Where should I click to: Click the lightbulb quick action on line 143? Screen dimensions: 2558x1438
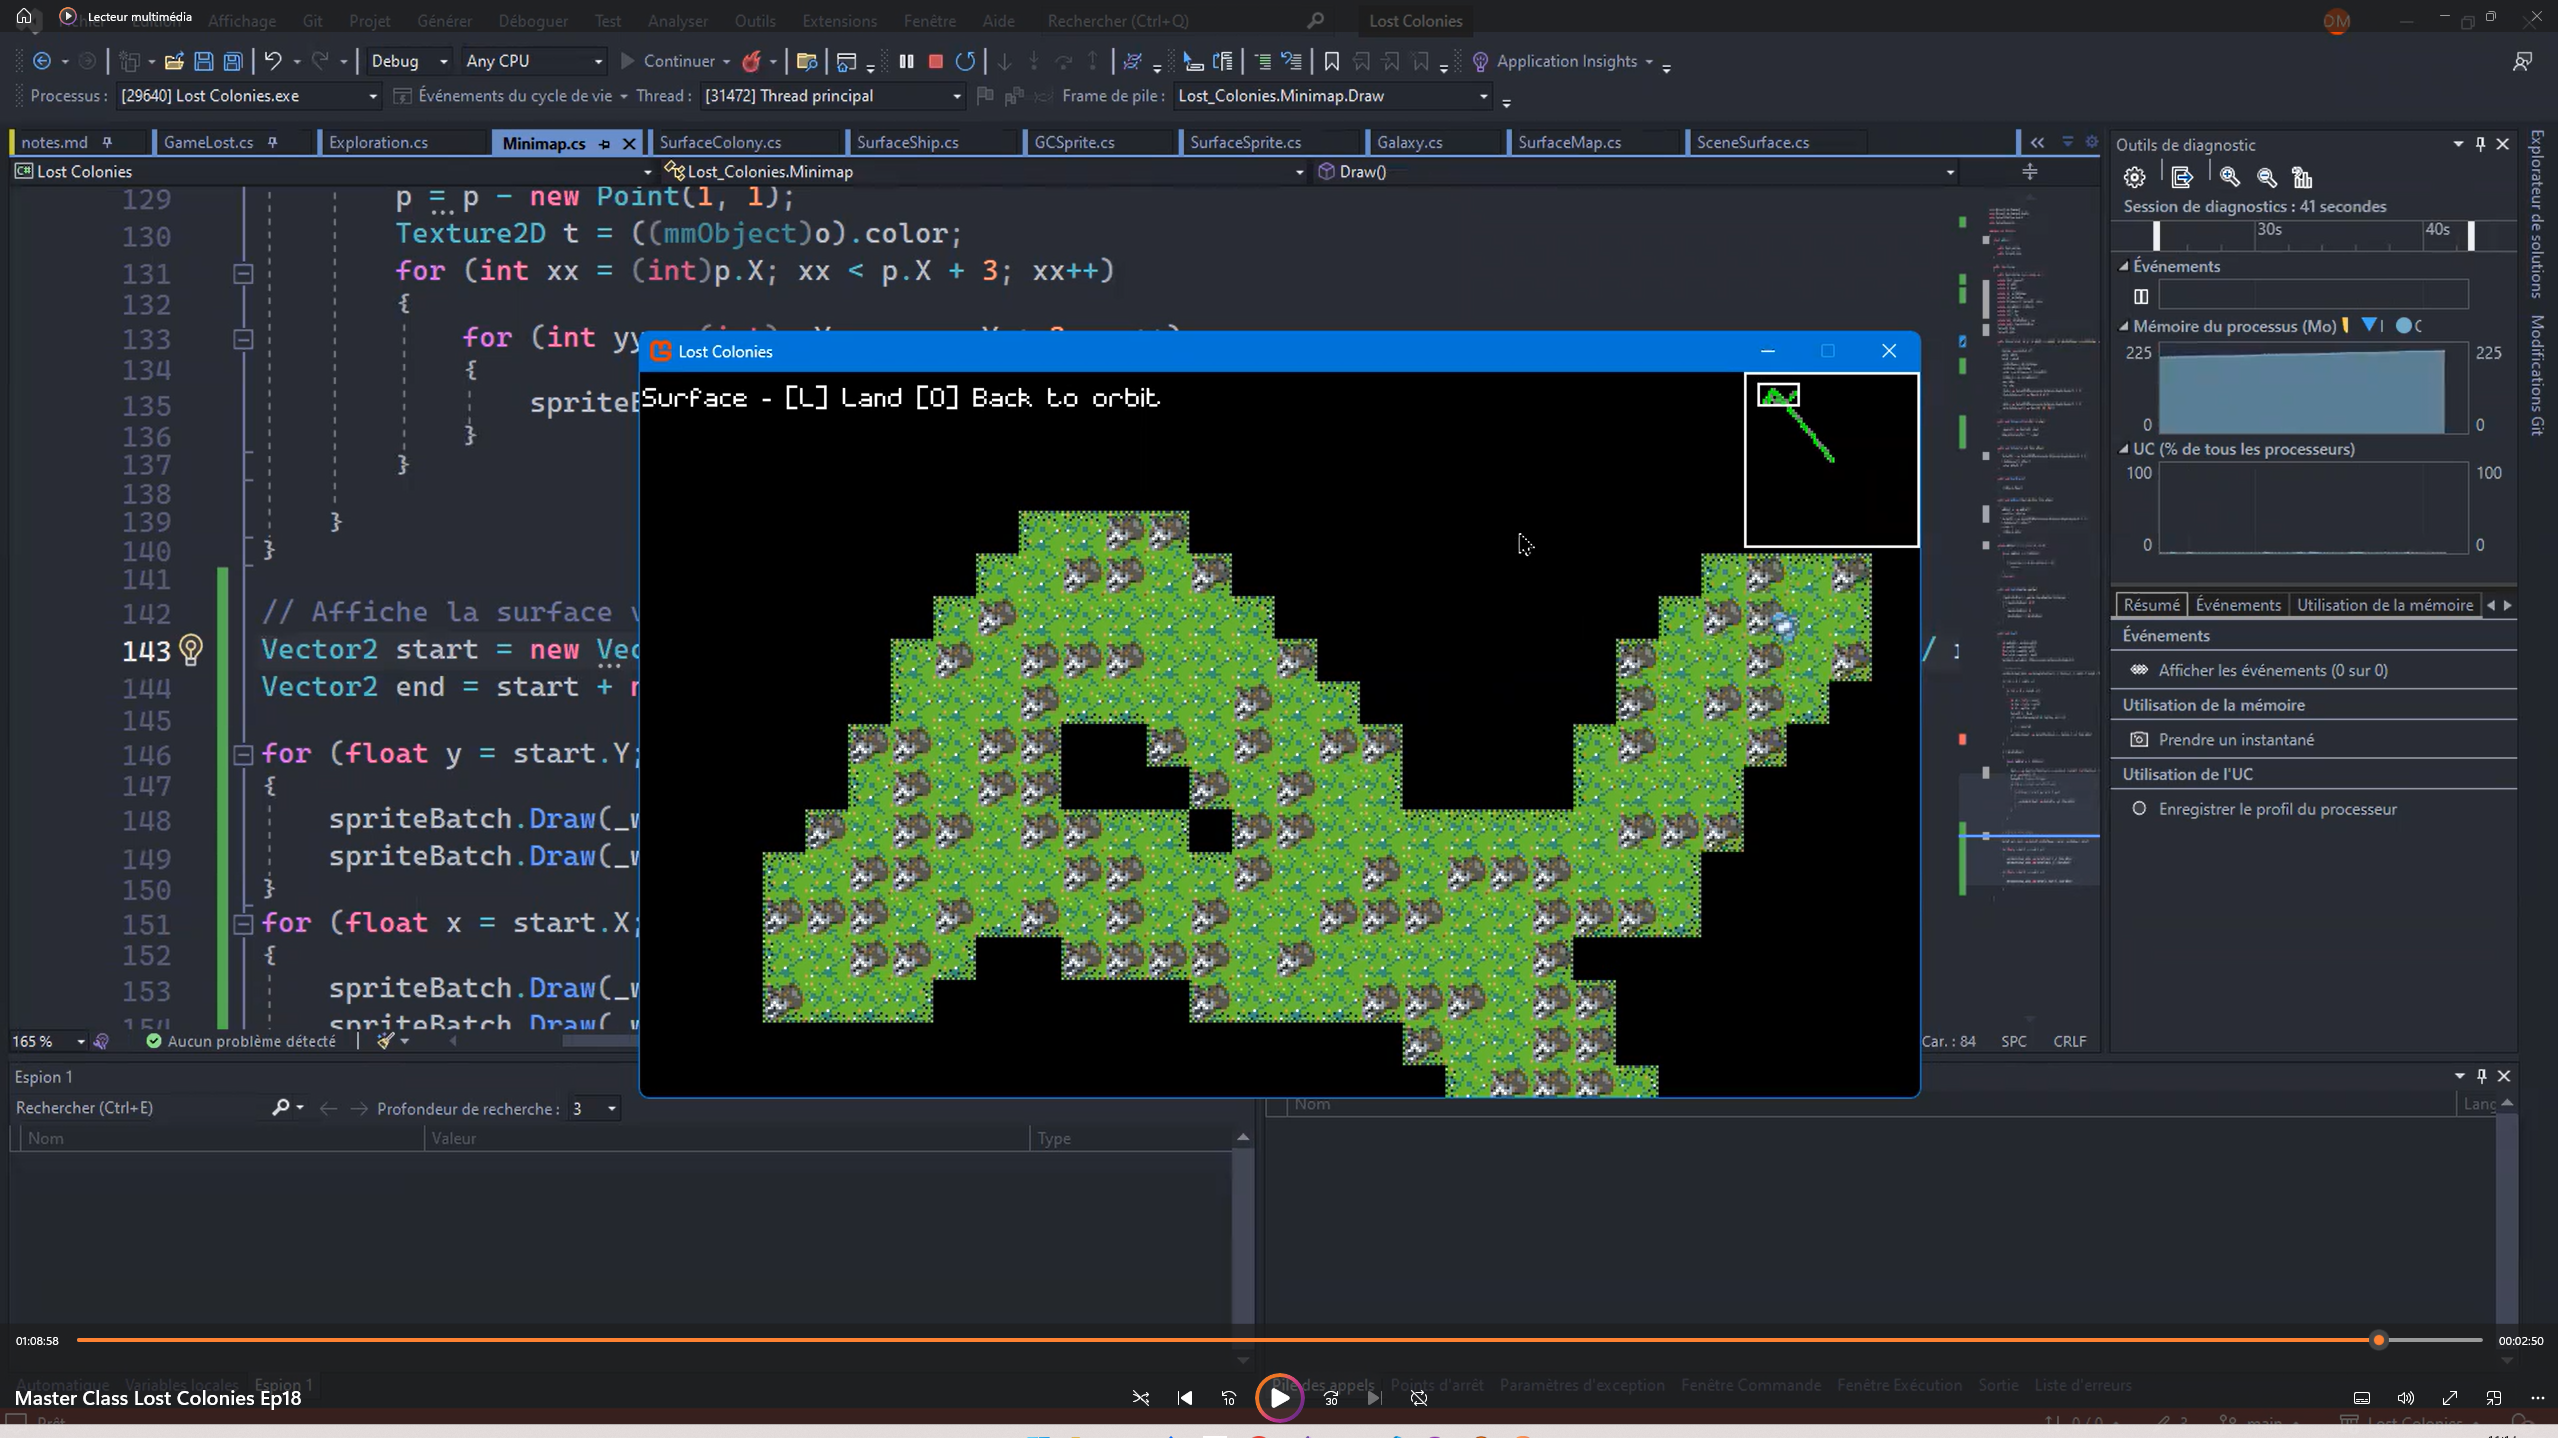190,650
